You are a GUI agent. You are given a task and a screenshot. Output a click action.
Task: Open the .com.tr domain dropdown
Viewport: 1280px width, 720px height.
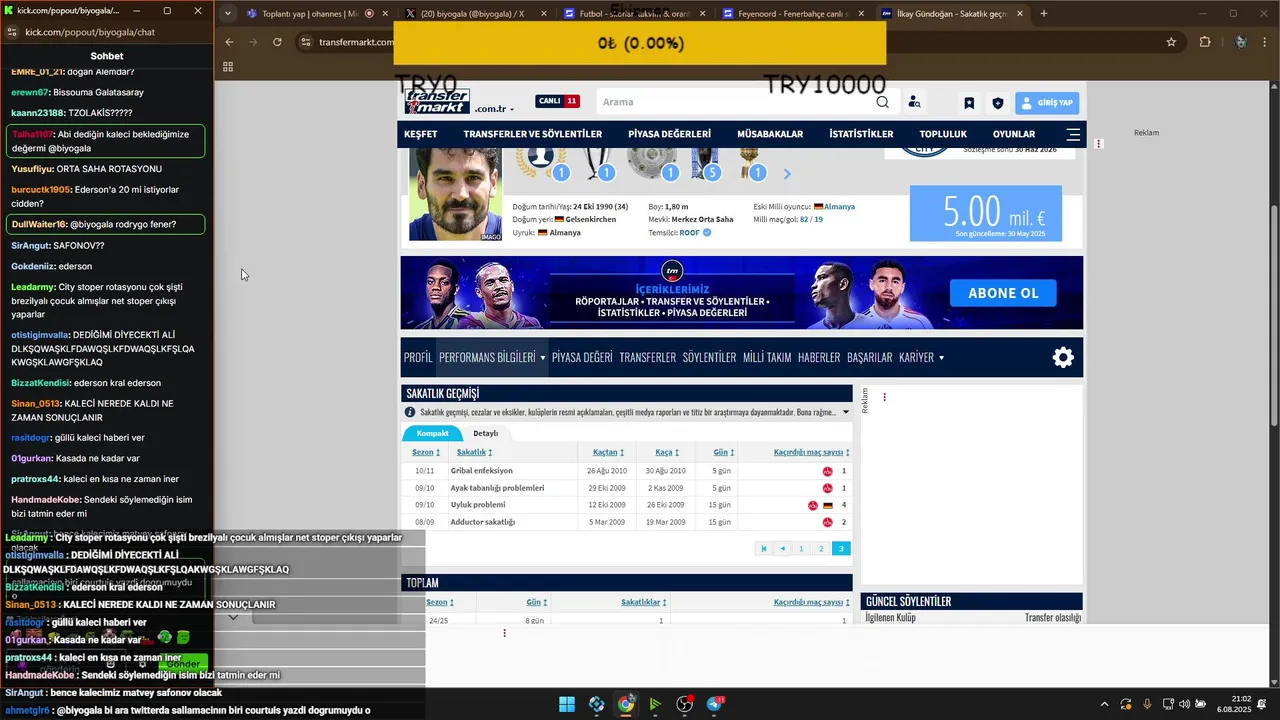(x=495, y=108)
